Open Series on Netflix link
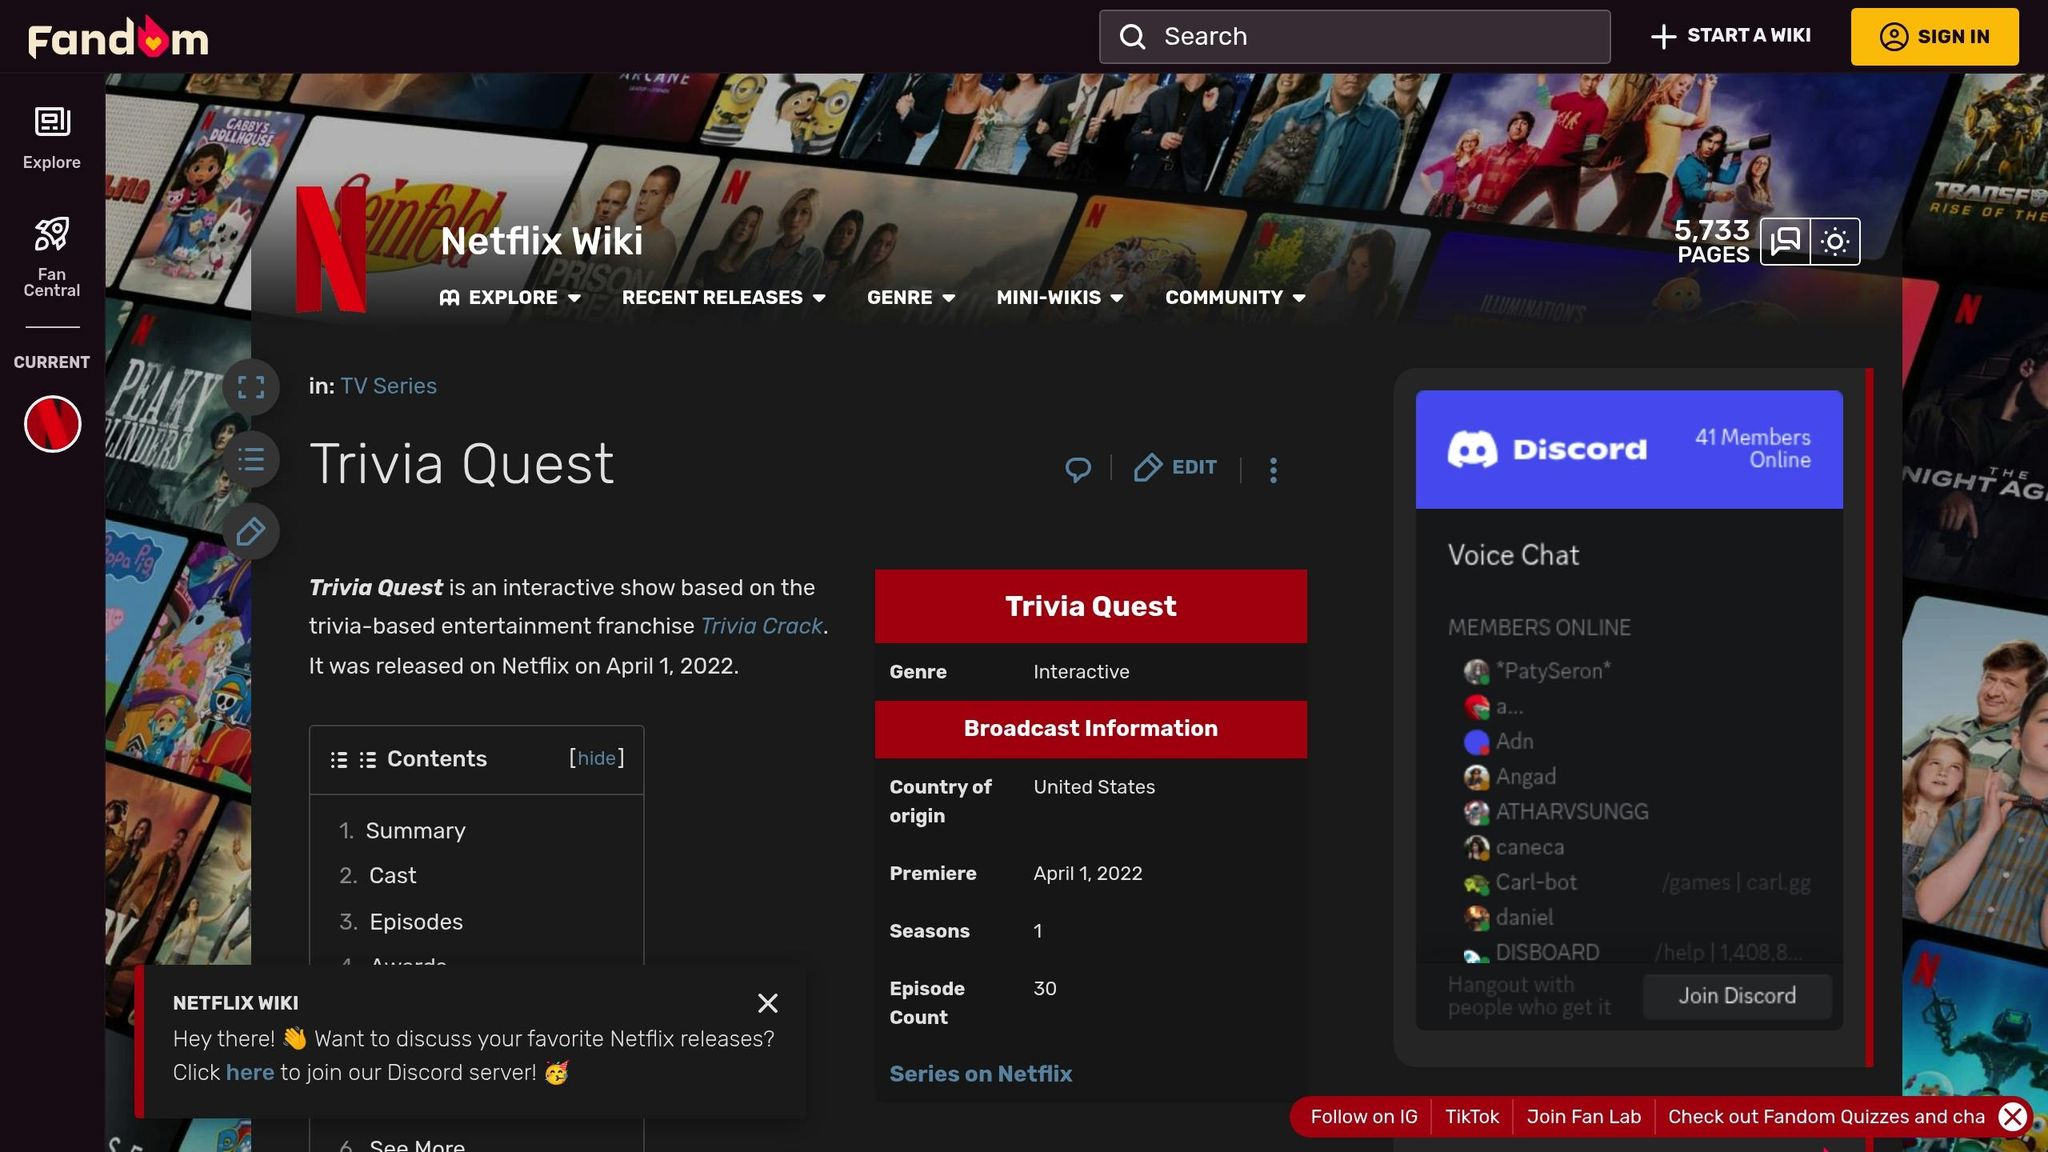The width and height of the screenshot is (2048, 1152). [x=980, y=1074]
